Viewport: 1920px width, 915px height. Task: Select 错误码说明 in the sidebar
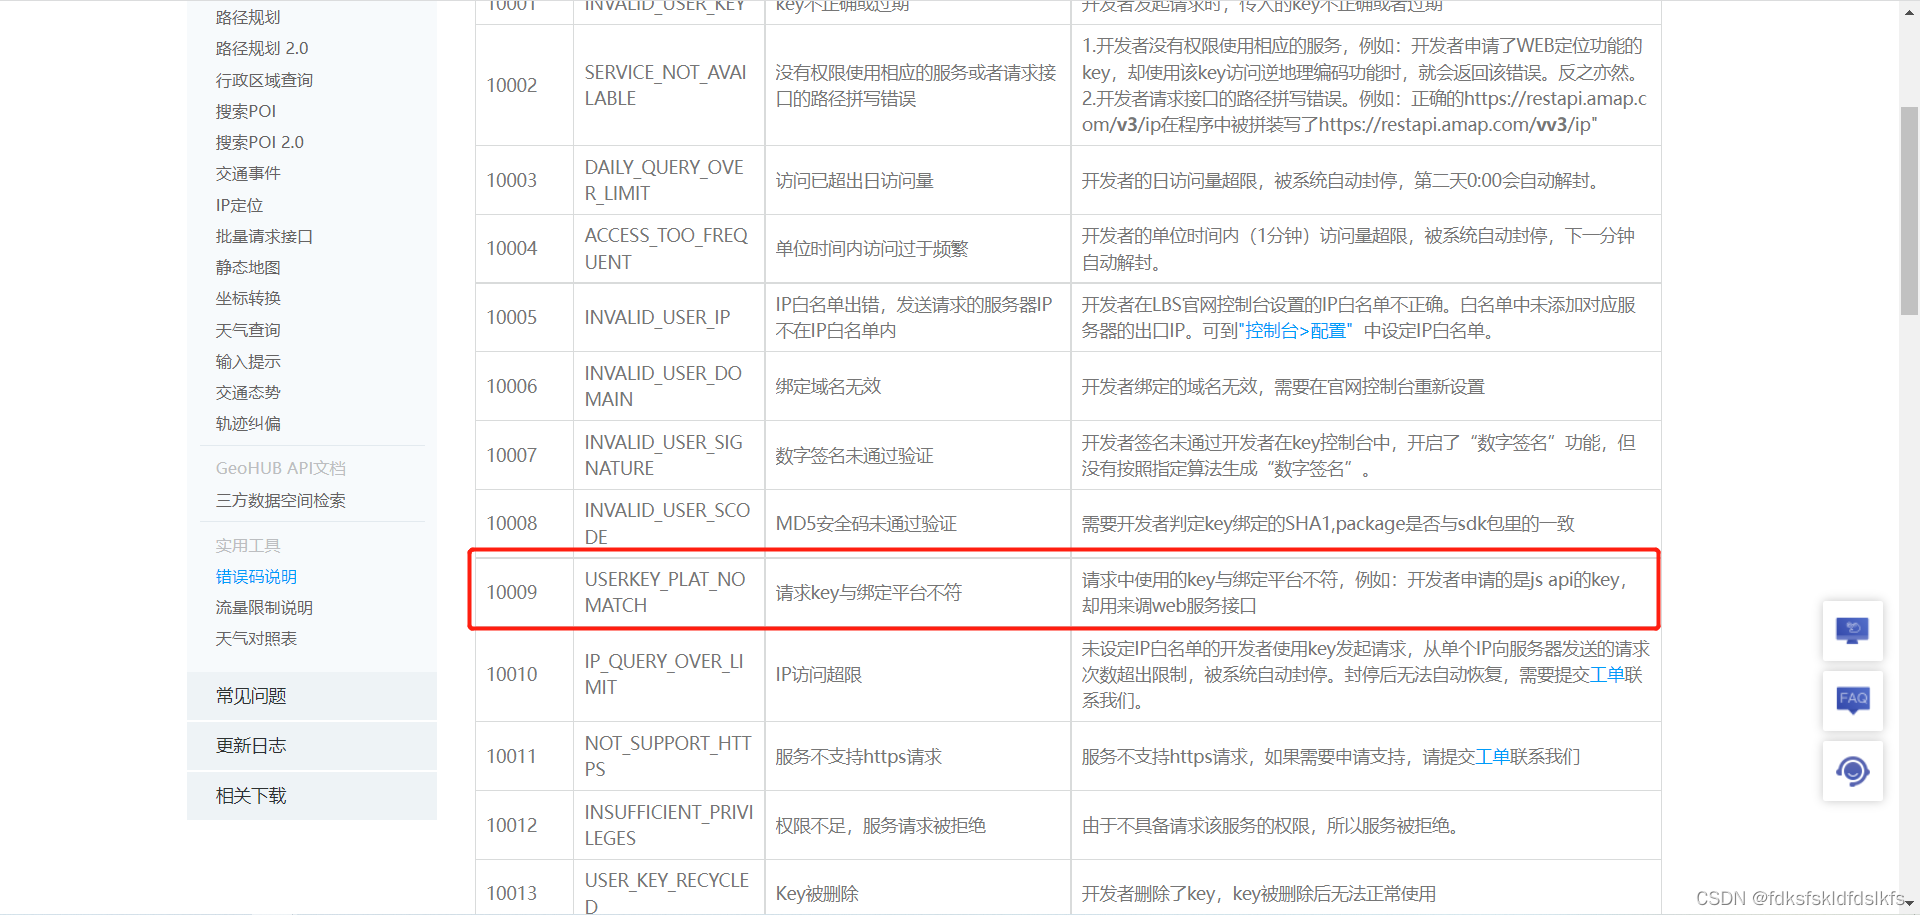click(x=256, y=576)
